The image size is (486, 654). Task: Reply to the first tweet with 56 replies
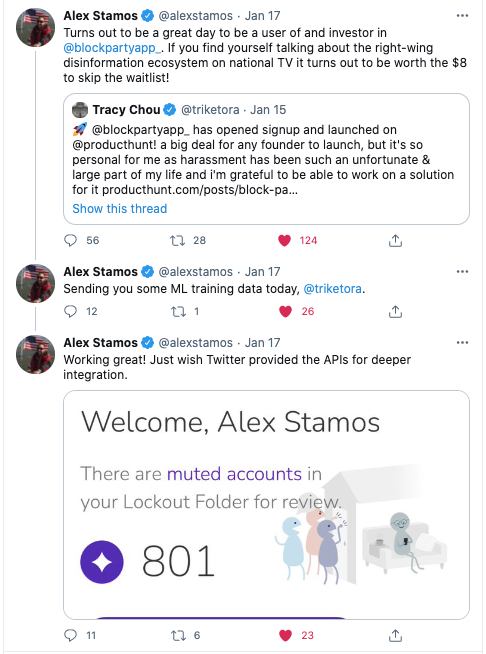(x=71, y=240)
